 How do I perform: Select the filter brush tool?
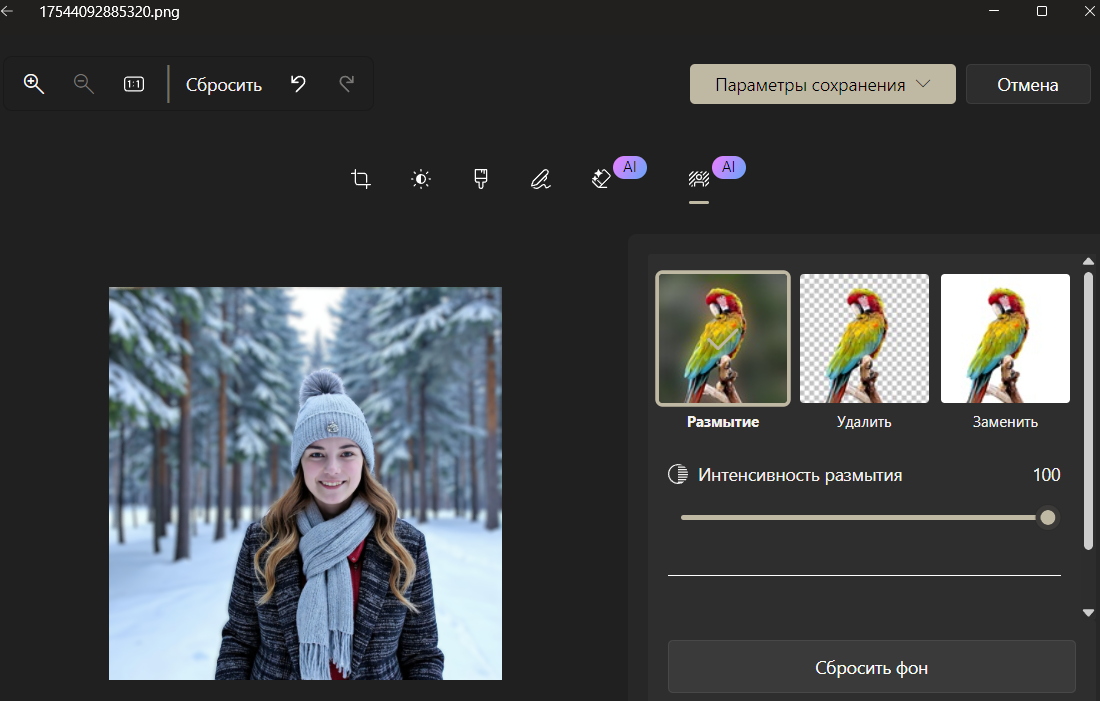pos(481,179)
